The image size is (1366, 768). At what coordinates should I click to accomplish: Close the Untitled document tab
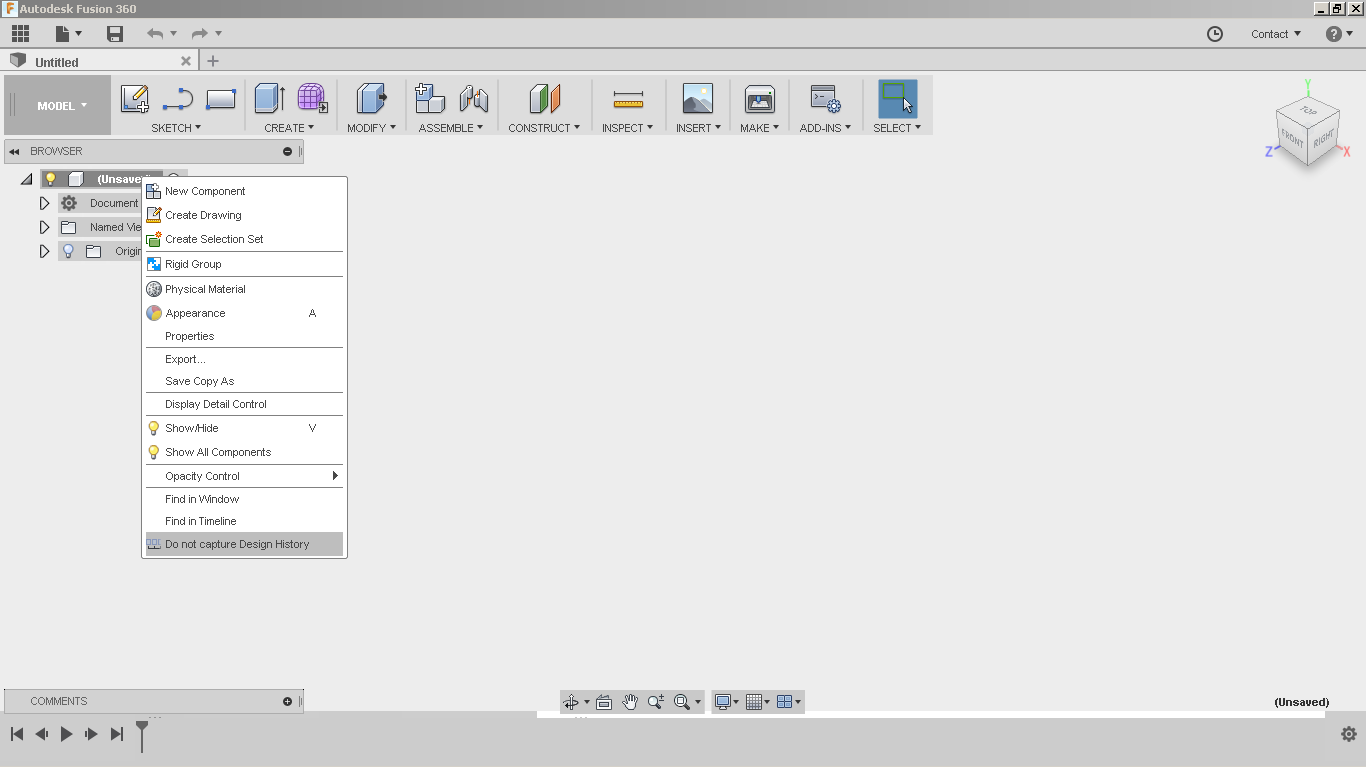click(x=185, y=61)
